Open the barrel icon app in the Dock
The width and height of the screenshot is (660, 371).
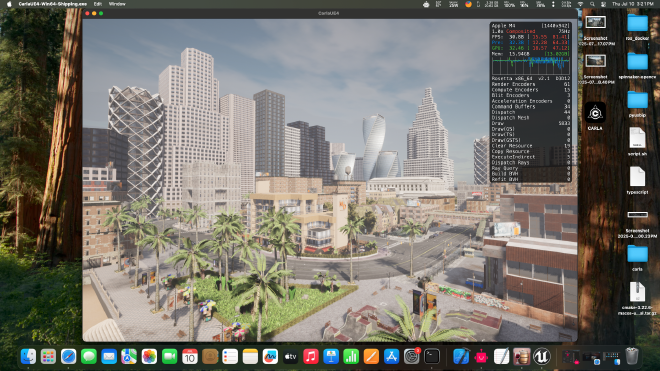(x=522, y=357)
